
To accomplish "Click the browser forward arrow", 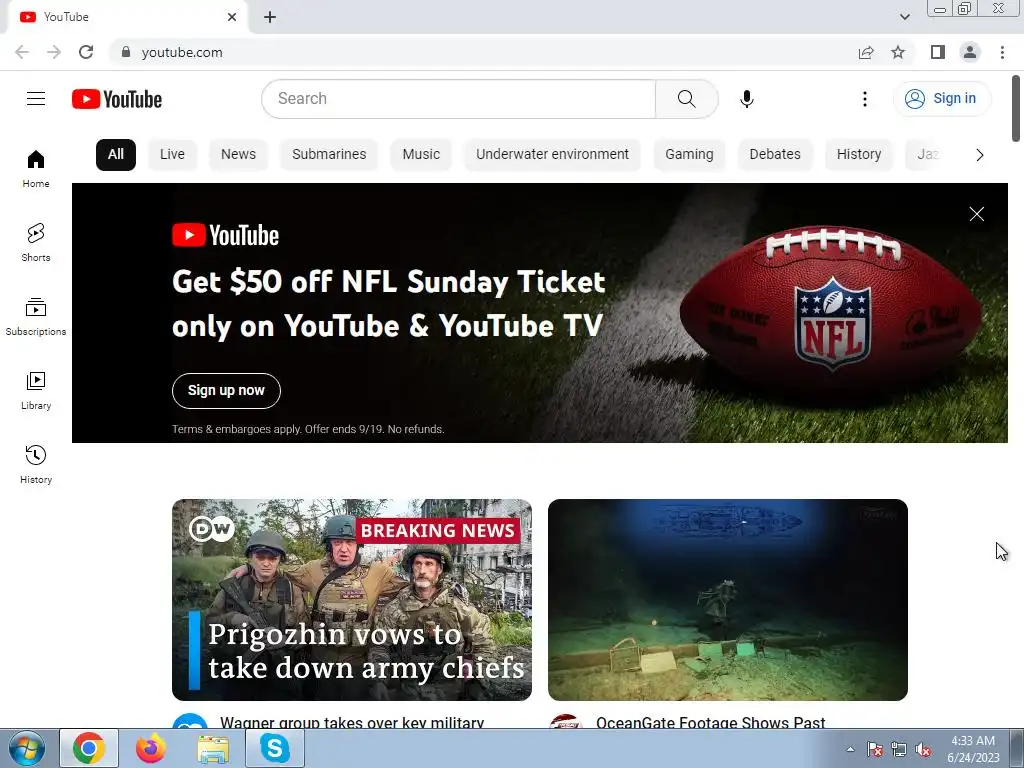I will tap(54, 52).
